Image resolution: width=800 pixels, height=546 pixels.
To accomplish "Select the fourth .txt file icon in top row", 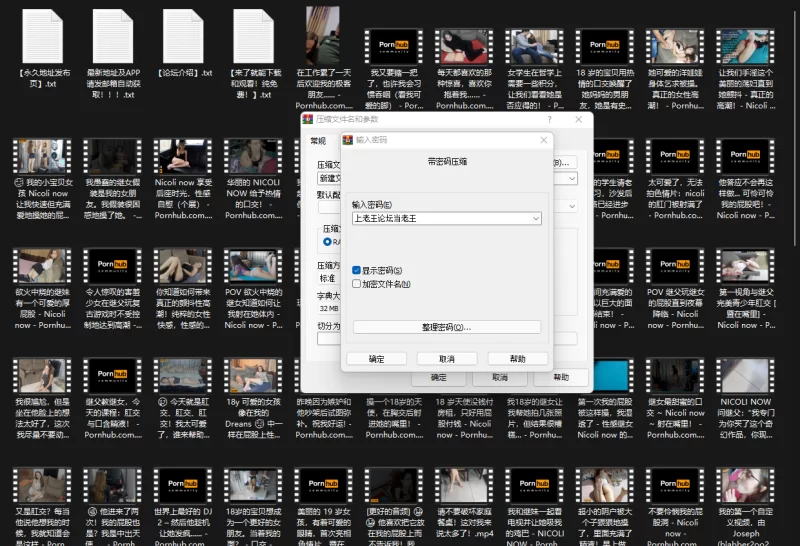I will (255, 36).
